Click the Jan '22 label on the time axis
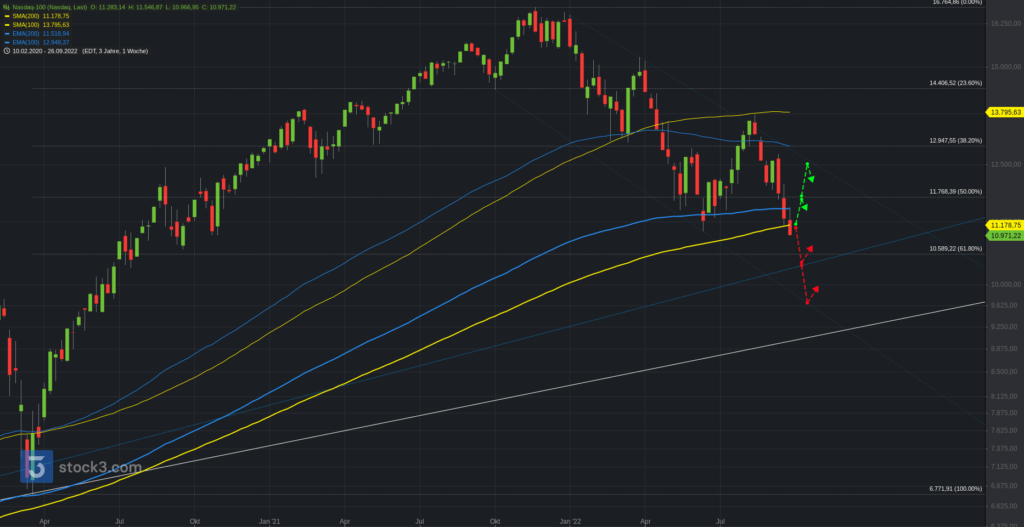The image size is (1024, 527). click(570, 522)
